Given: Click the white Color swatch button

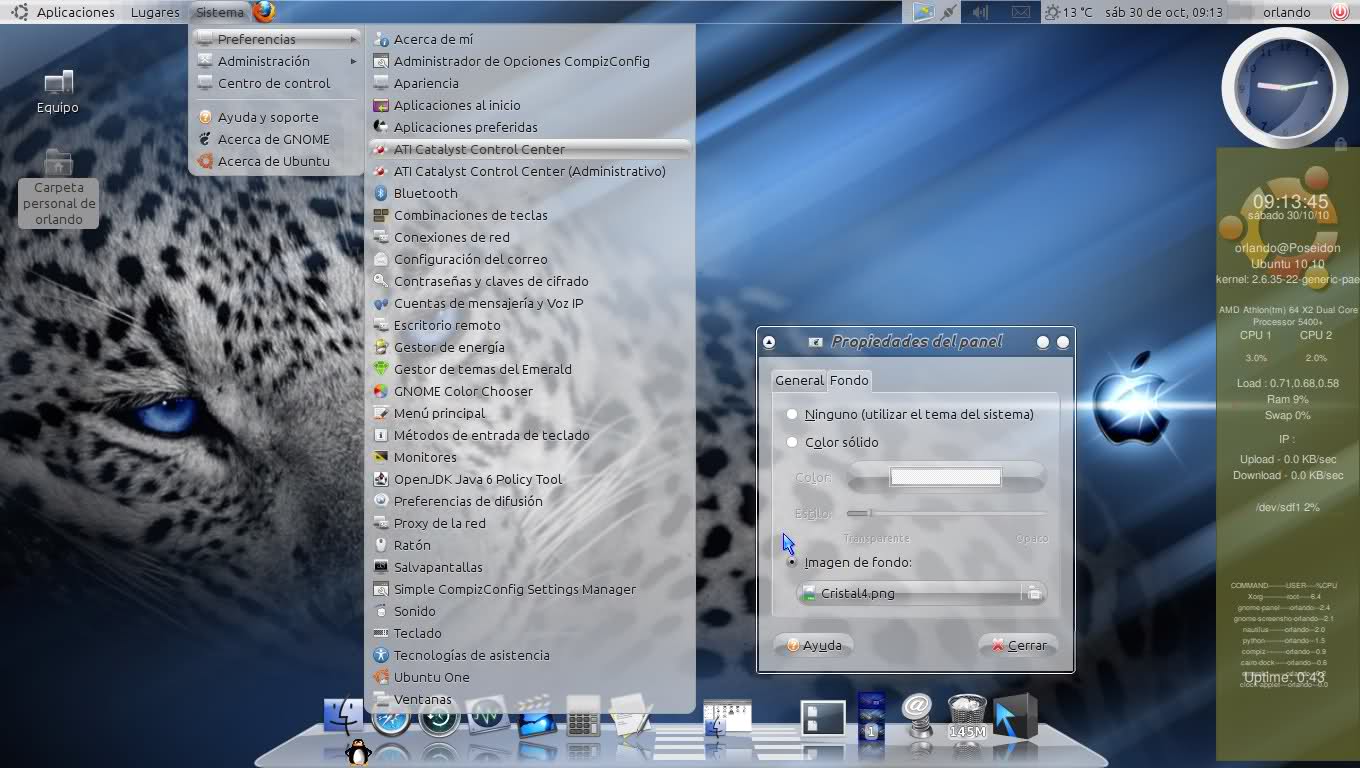Looking at the screenshot, I should (x=945, y=477).
